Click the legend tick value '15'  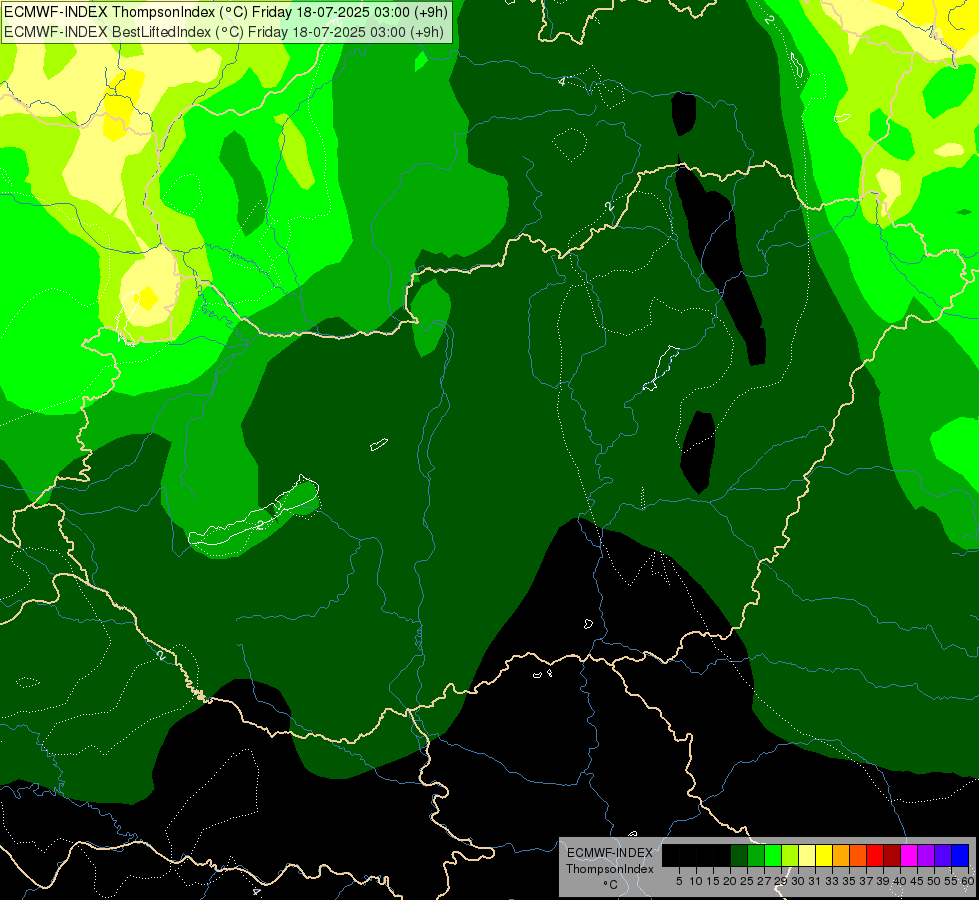pos(713,881)
